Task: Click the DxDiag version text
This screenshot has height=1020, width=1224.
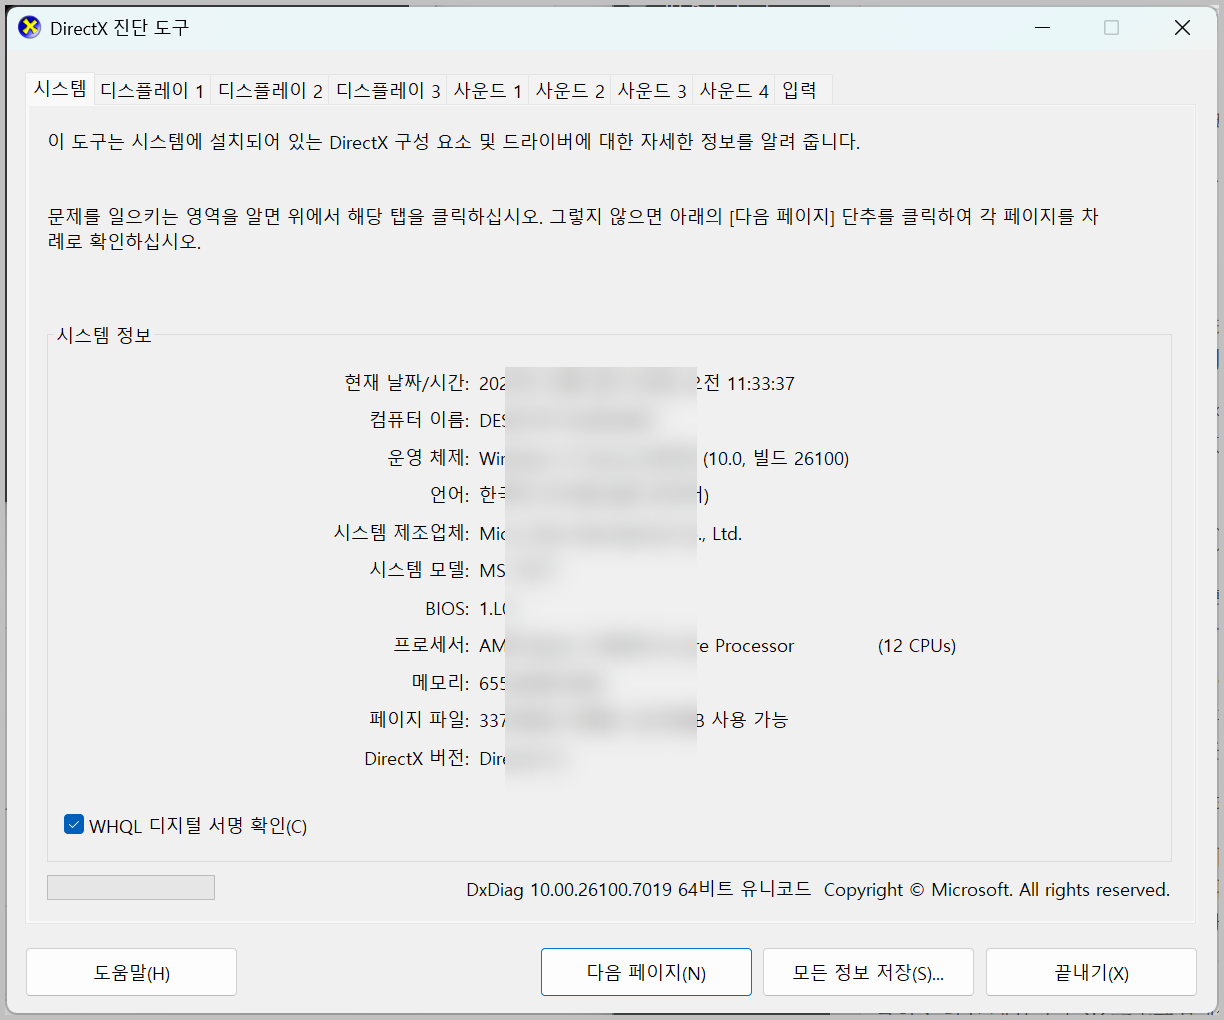Action: (x=638, y=889)
